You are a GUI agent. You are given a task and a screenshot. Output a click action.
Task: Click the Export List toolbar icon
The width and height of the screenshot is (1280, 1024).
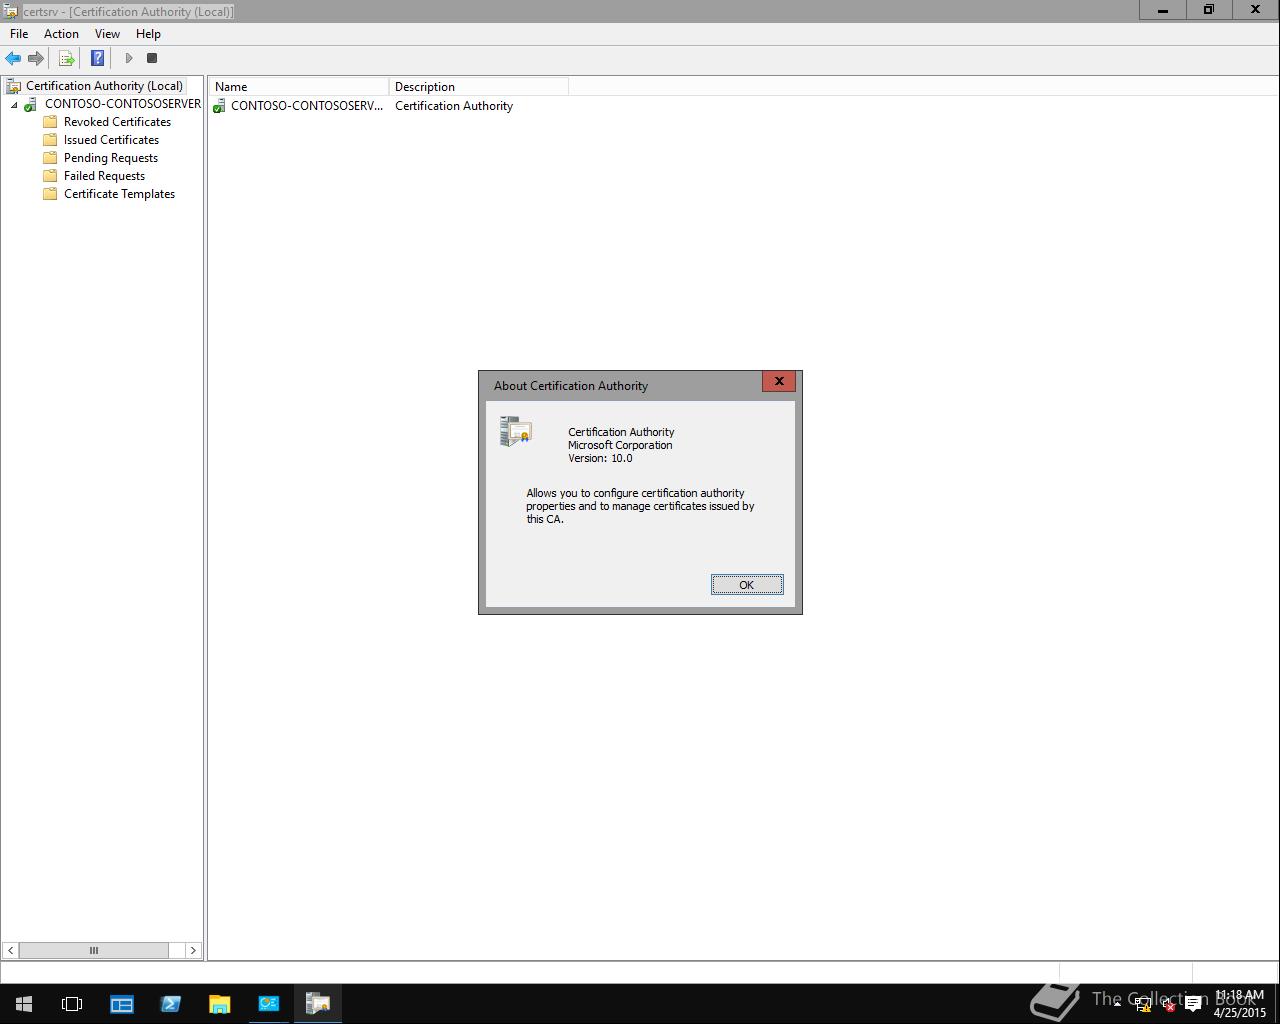tap(66, 58)
